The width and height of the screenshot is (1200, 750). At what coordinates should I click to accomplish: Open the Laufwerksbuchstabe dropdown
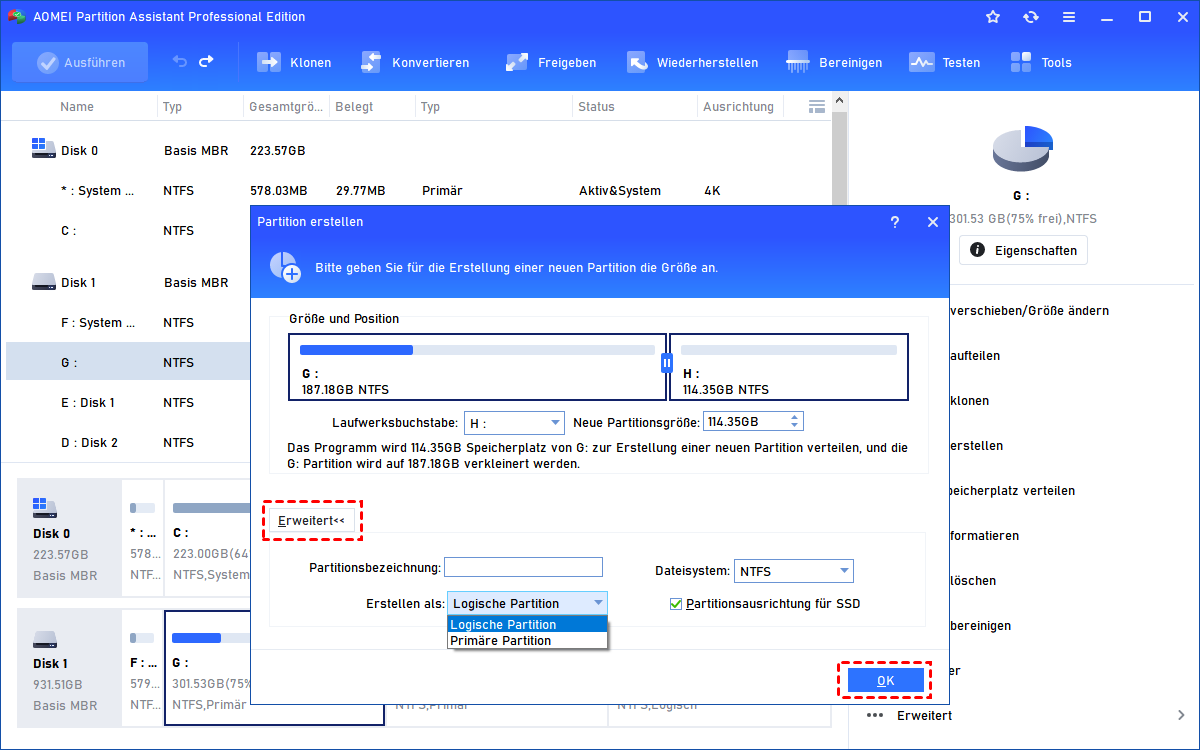[514, 422]
